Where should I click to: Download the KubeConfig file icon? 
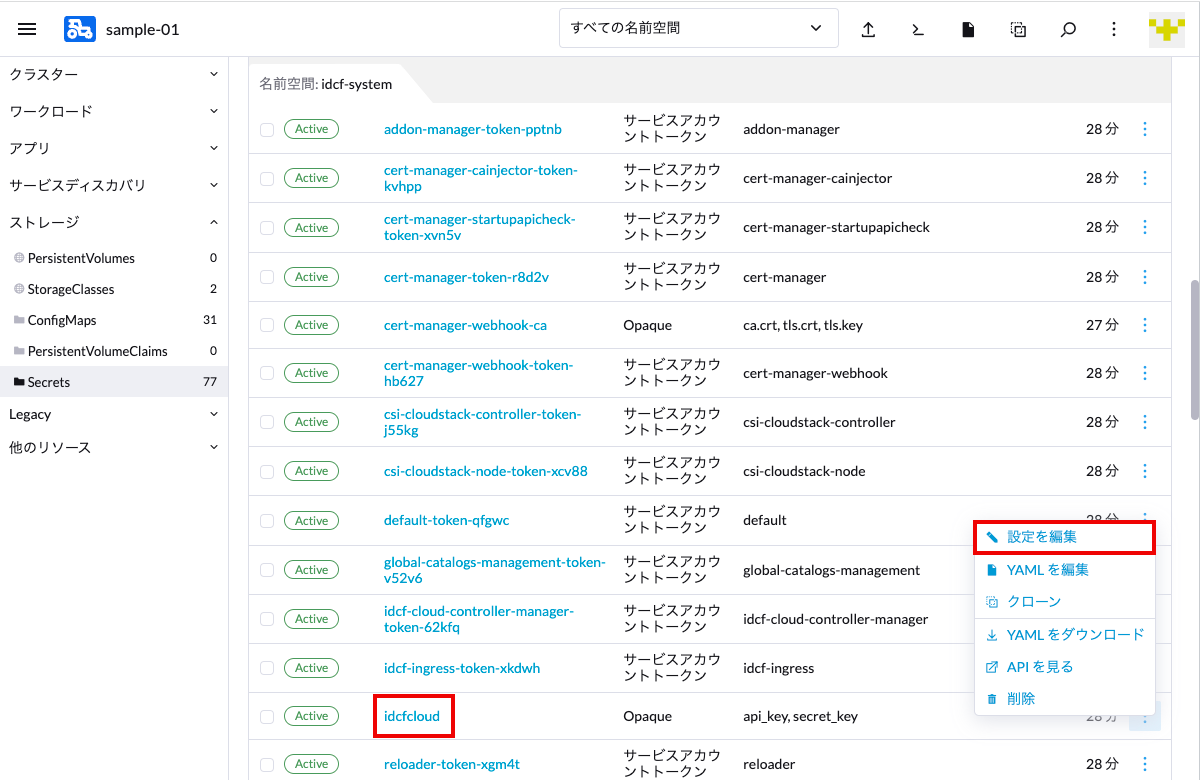pos(968,29)
